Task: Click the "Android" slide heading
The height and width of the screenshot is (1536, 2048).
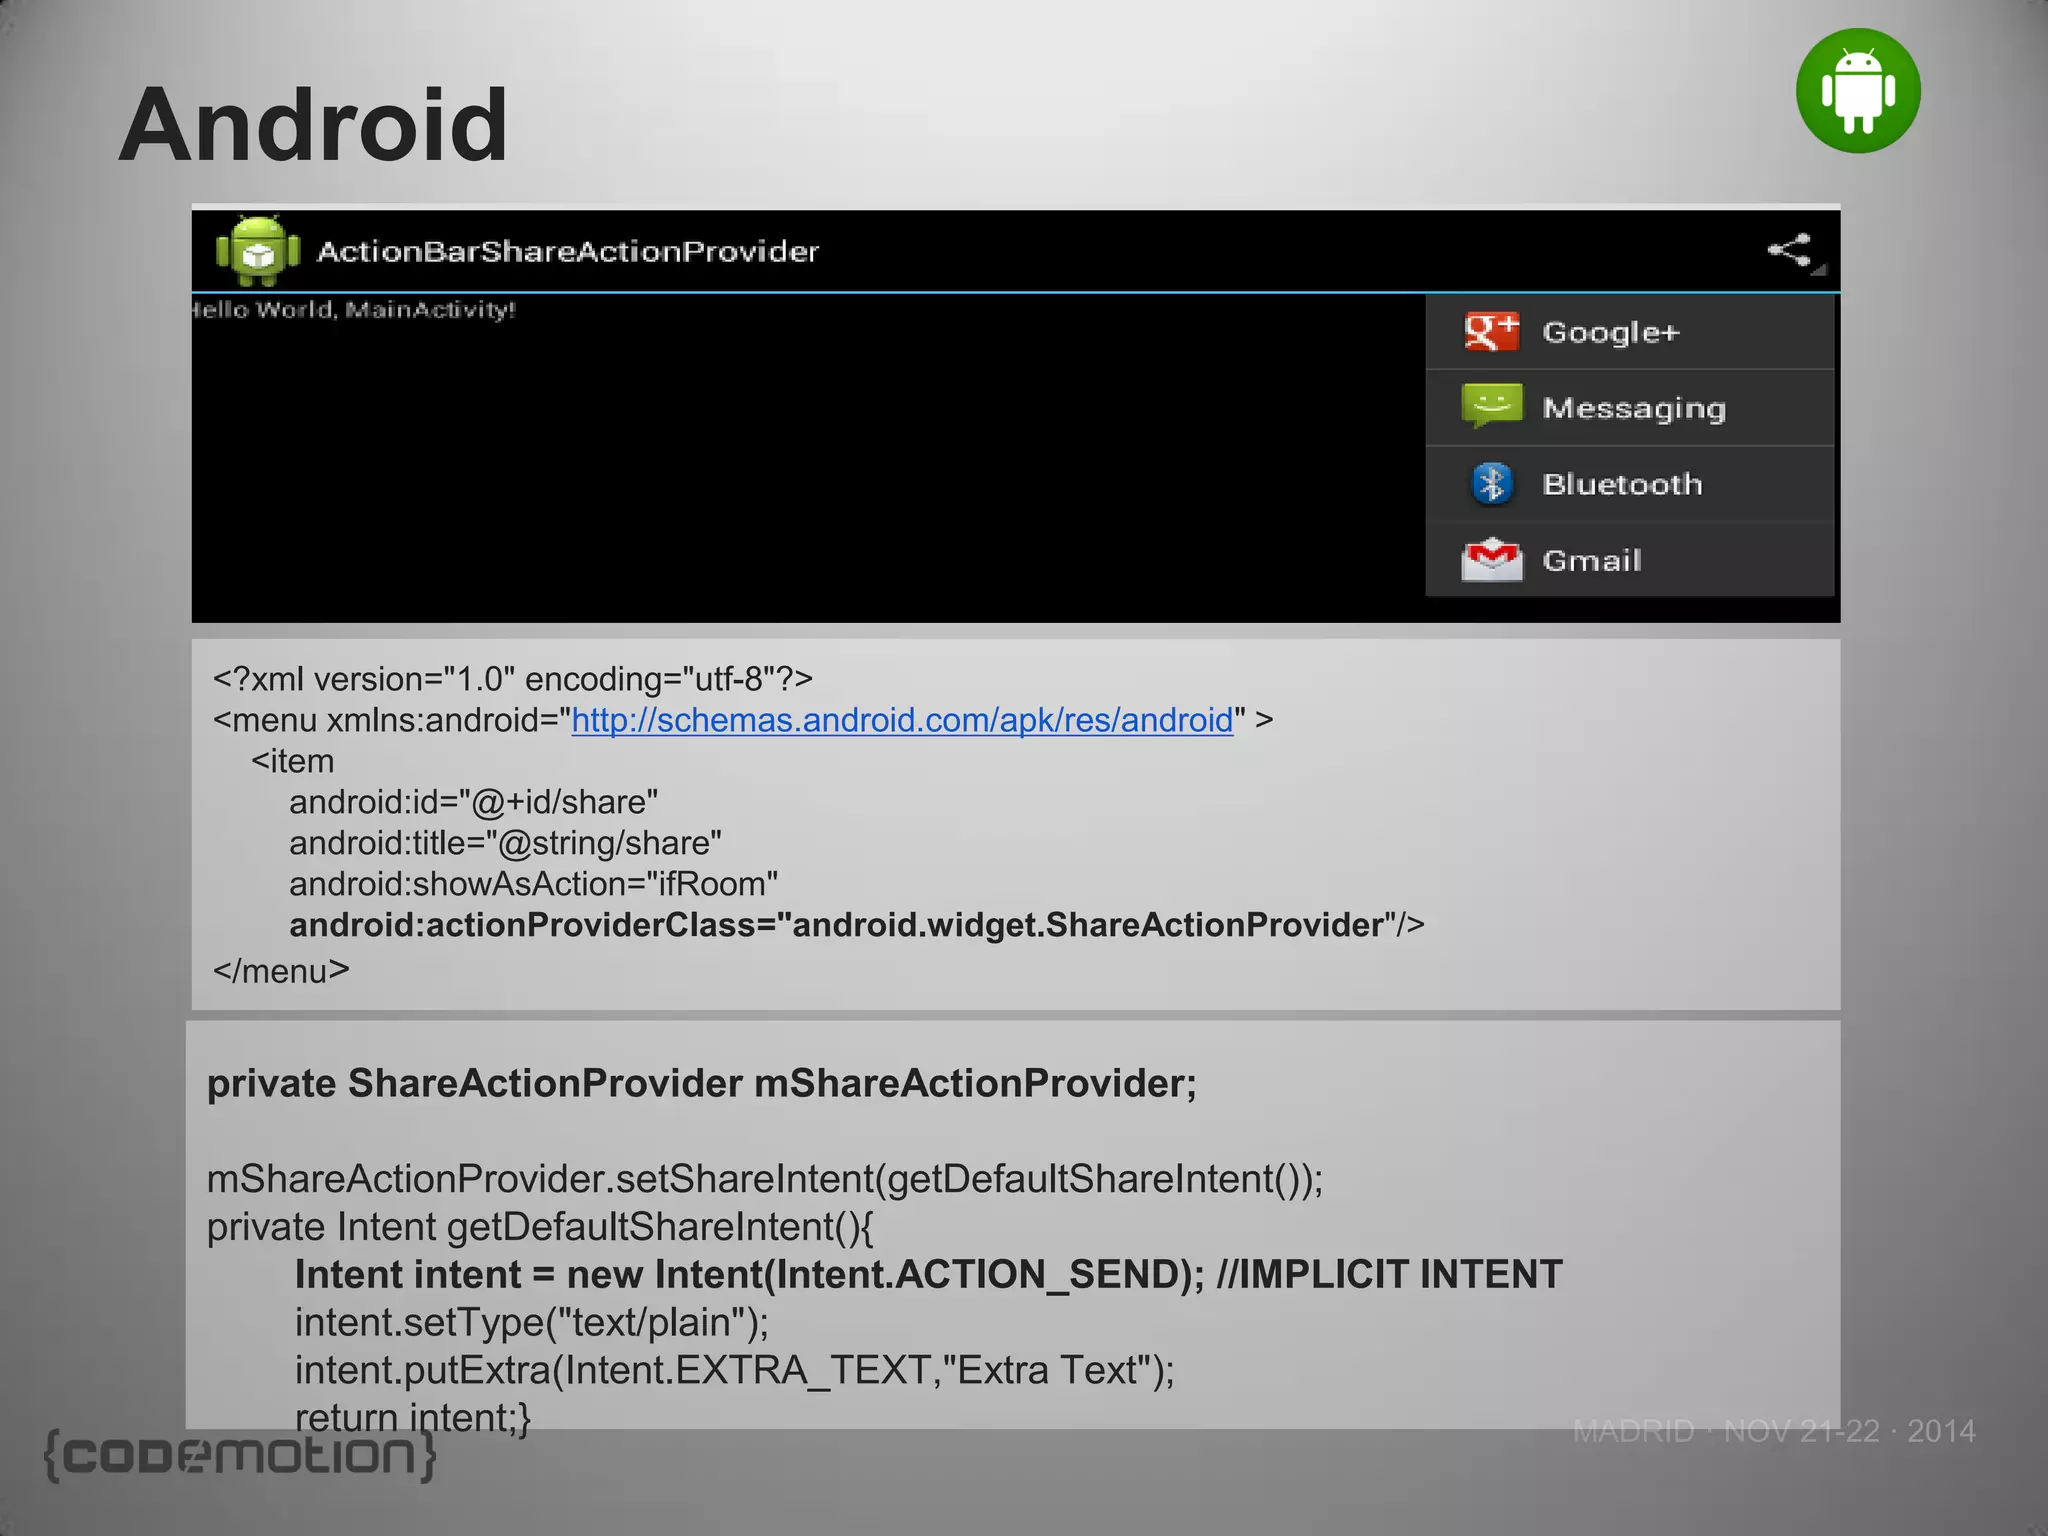Action: tap(314, 125)
